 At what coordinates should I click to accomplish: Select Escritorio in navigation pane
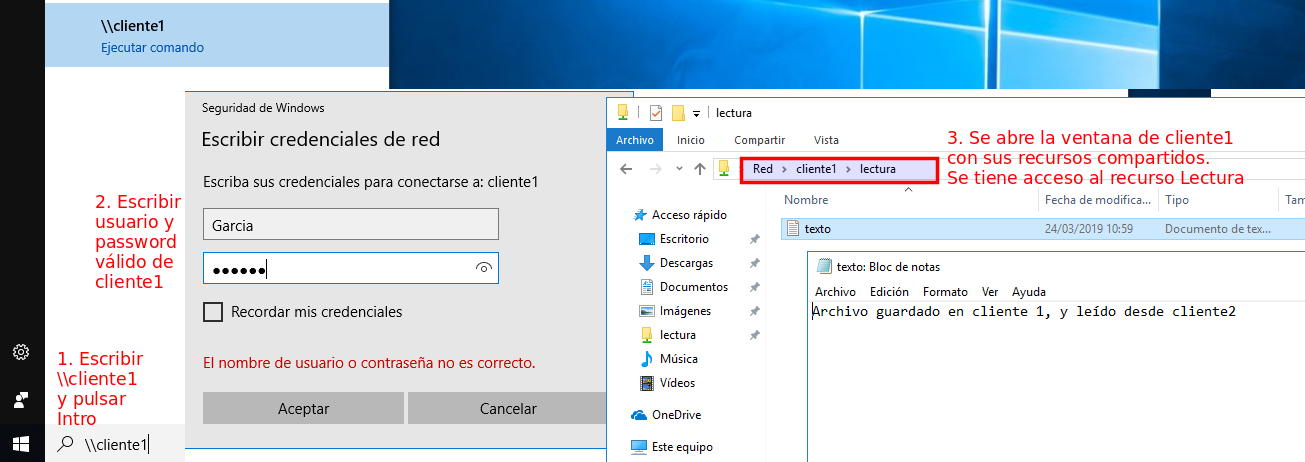[684, 239]
